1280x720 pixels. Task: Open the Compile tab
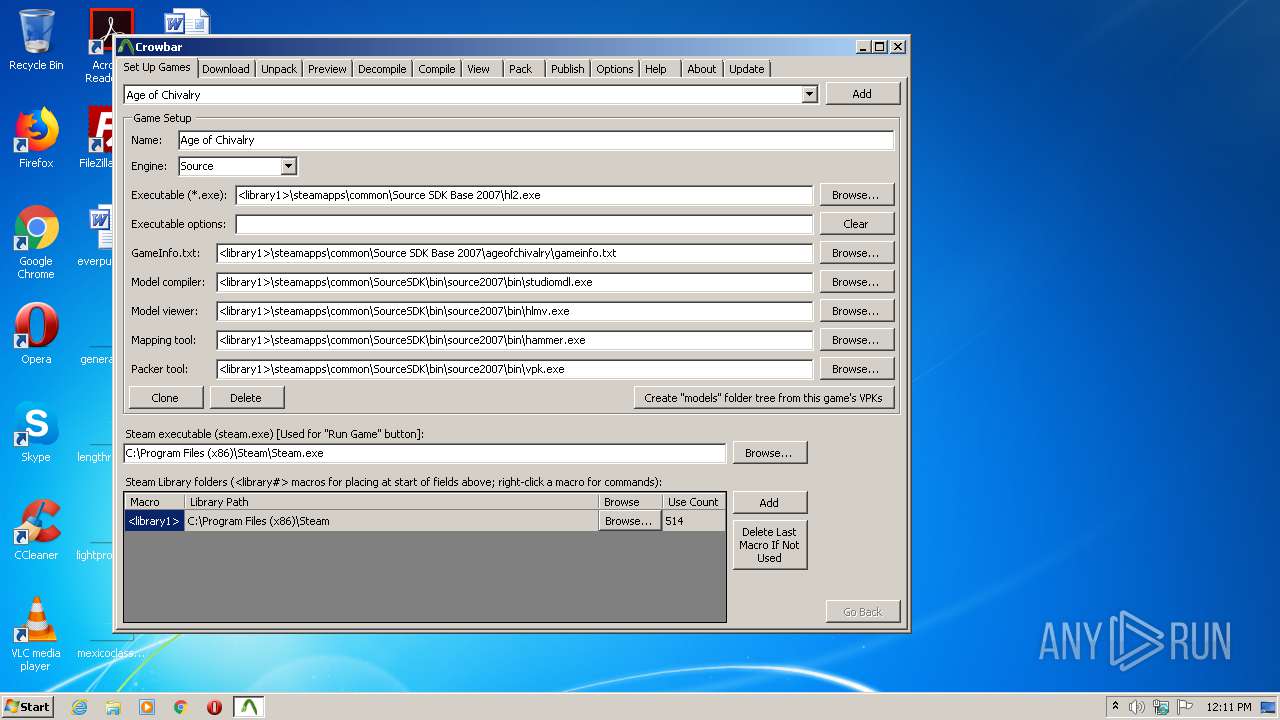coord(437,69)
